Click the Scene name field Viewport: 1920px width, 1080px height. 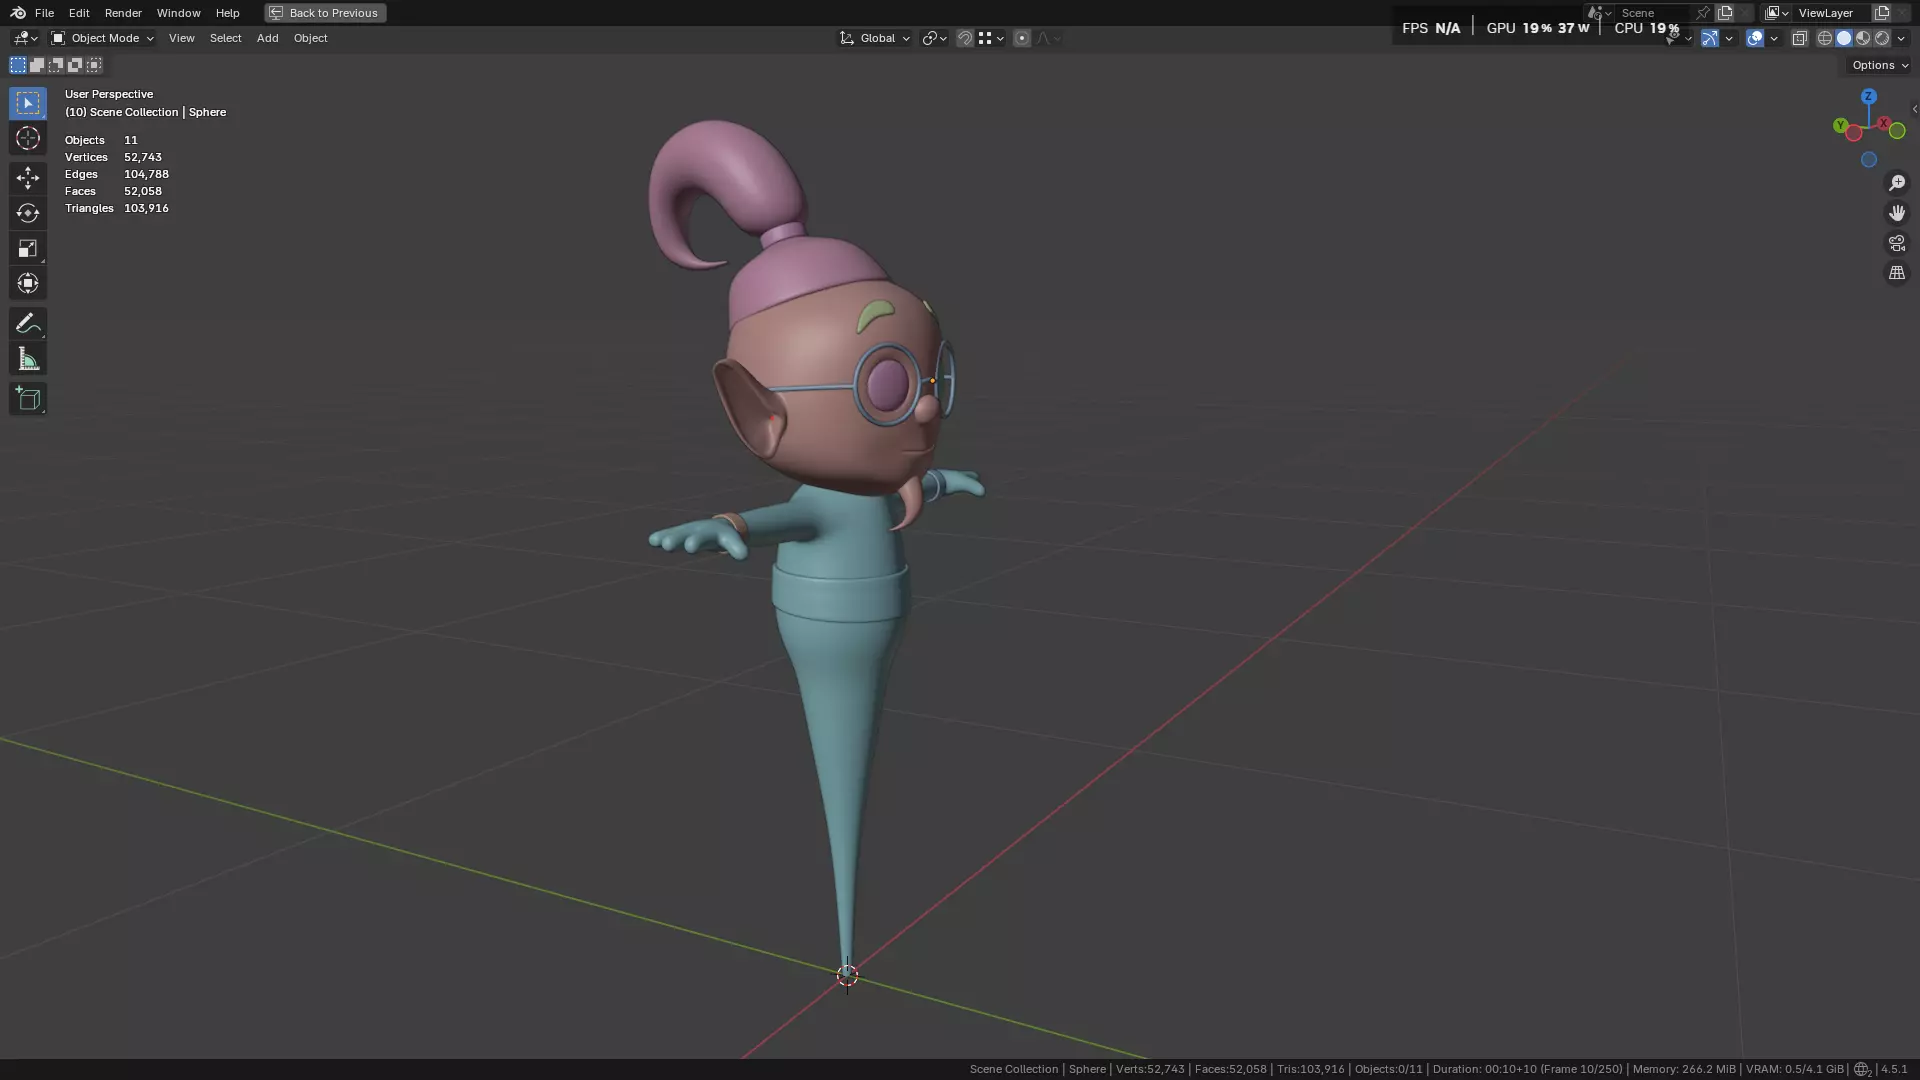[1654, 13]
